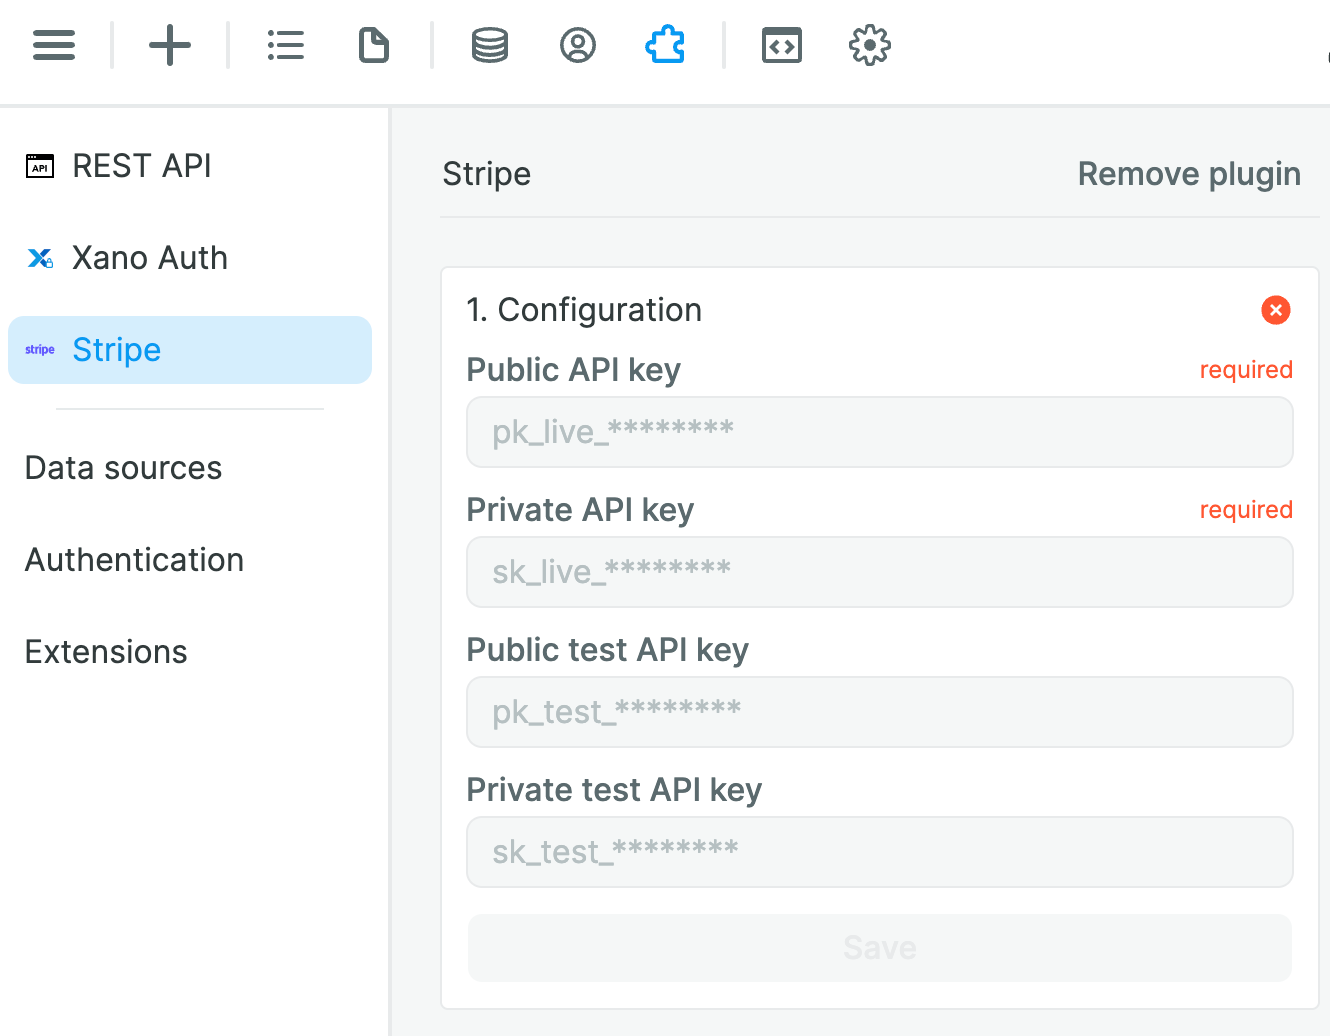Open the settings gear icon
1330x1036 pixels.
(x=870, y=45)
